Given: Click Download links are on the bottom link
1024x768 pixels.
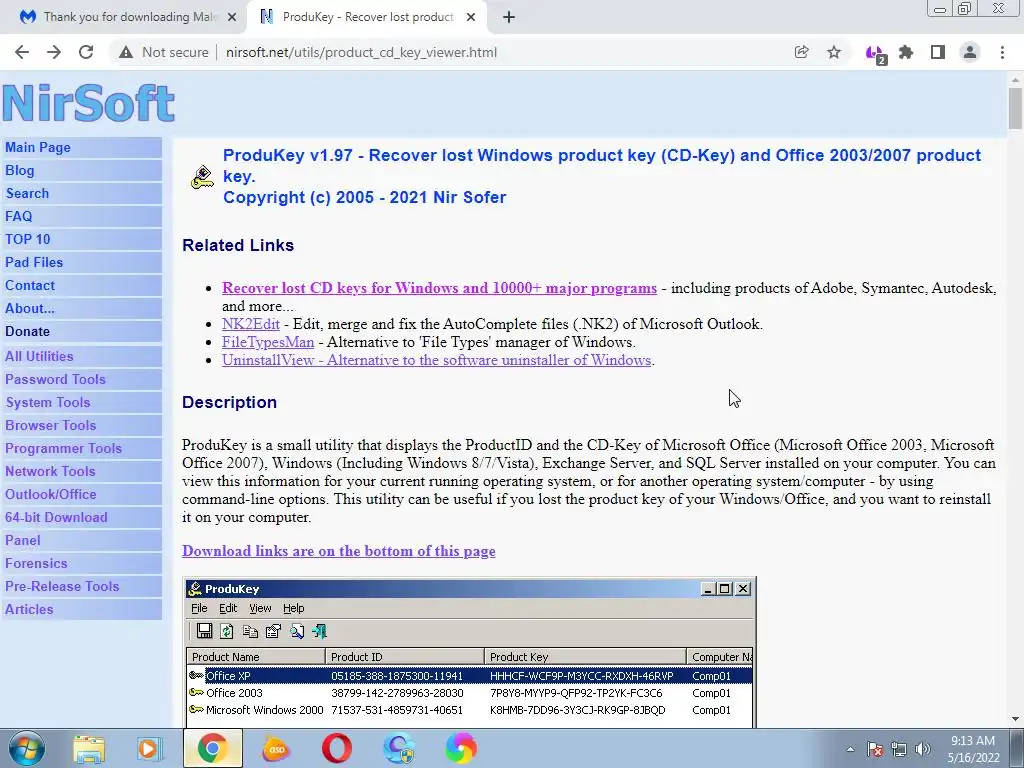Looking at the screenshot, I should click(339, 551).
